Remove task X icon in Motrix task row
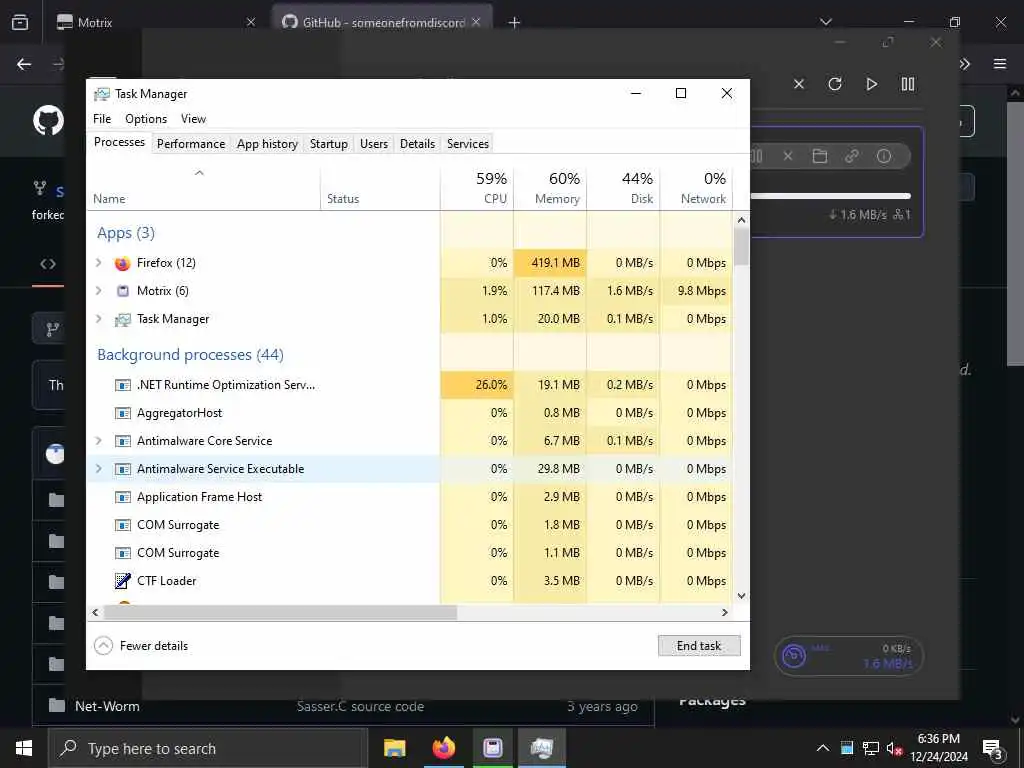This screenshot has width=1024, height=768. 788,156
